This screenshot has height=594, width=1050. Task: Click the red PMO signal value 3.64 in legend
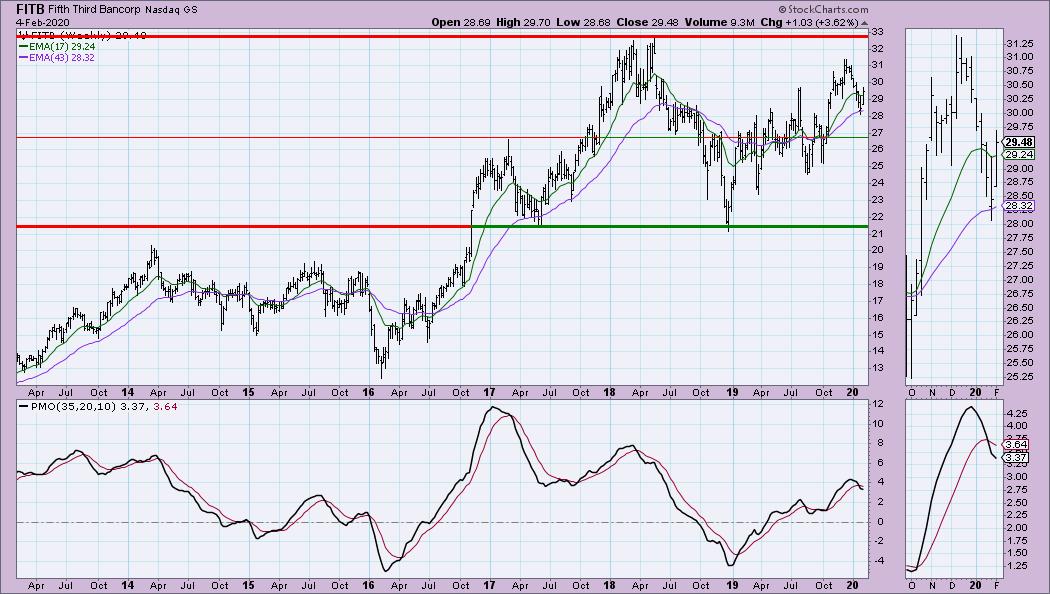[x=165, y=406]
